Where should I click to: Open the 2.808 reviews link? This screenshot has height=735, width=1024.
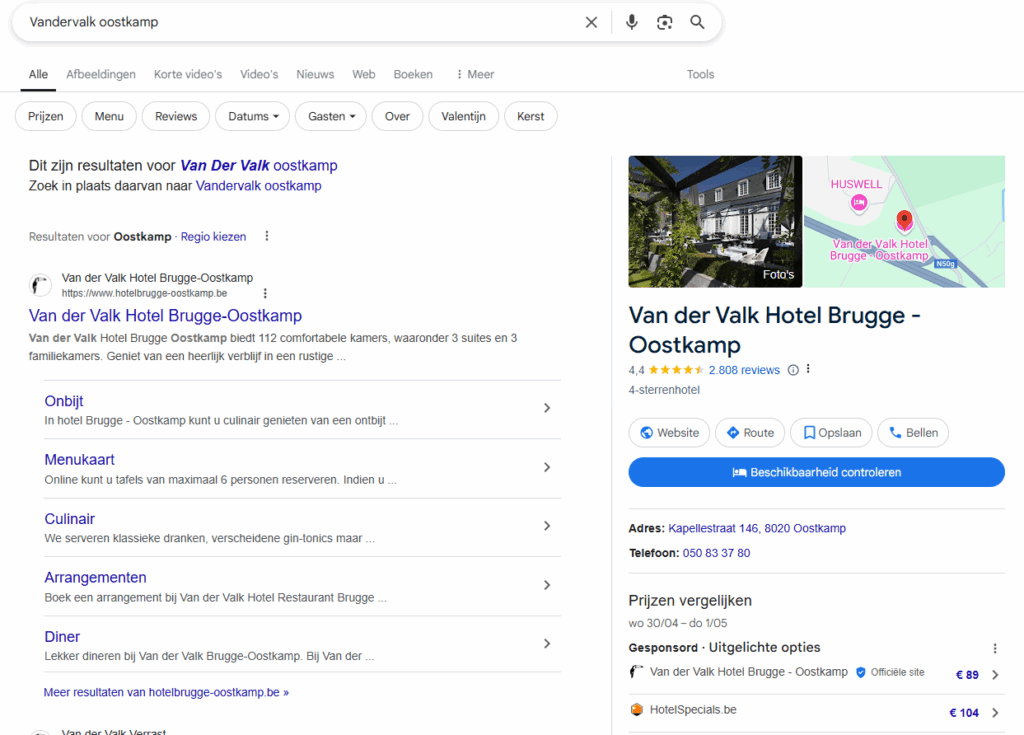click(744, 370)
